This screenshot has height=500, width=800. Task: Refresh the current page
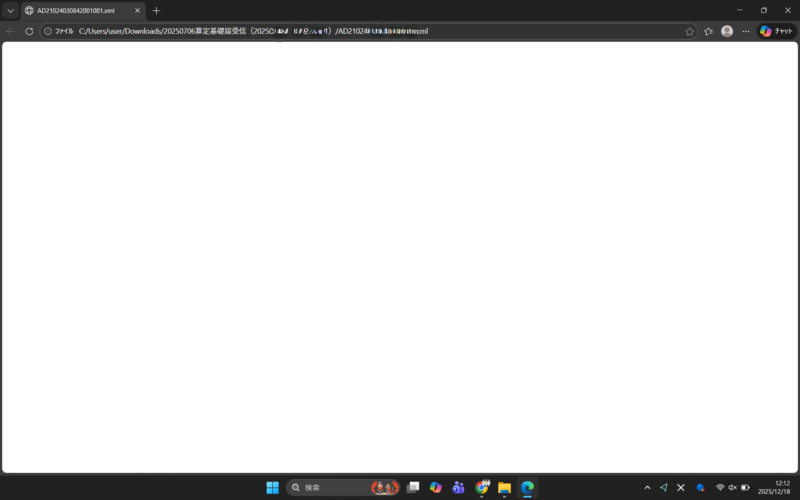pos(29,31)
